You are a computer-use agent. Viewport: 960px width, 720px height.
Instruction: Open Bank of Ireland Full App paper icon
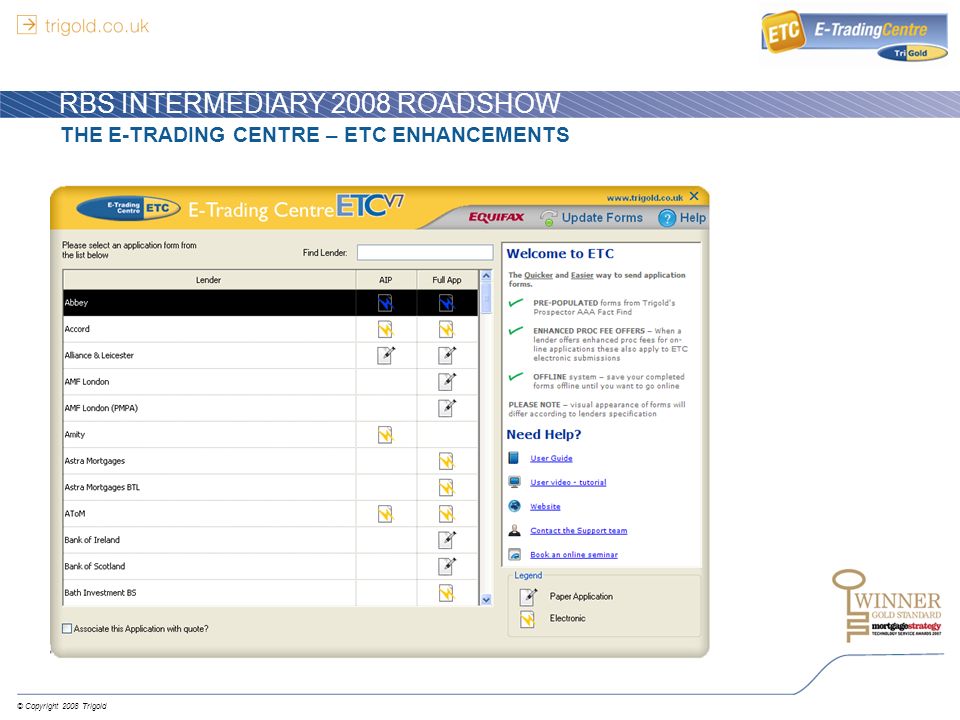[x=447, y=540]
